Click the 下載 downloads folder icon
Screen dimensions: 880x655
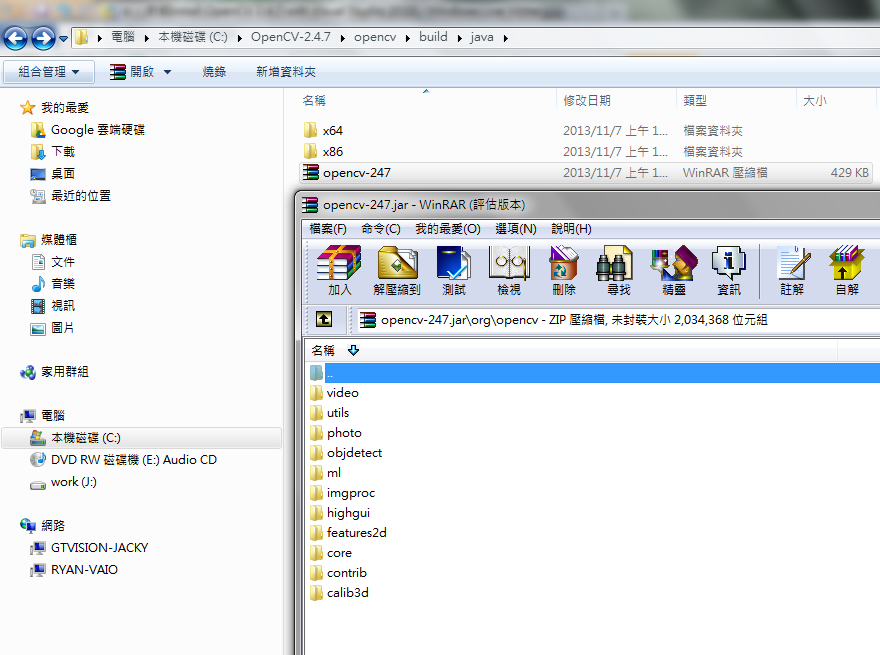38,152
